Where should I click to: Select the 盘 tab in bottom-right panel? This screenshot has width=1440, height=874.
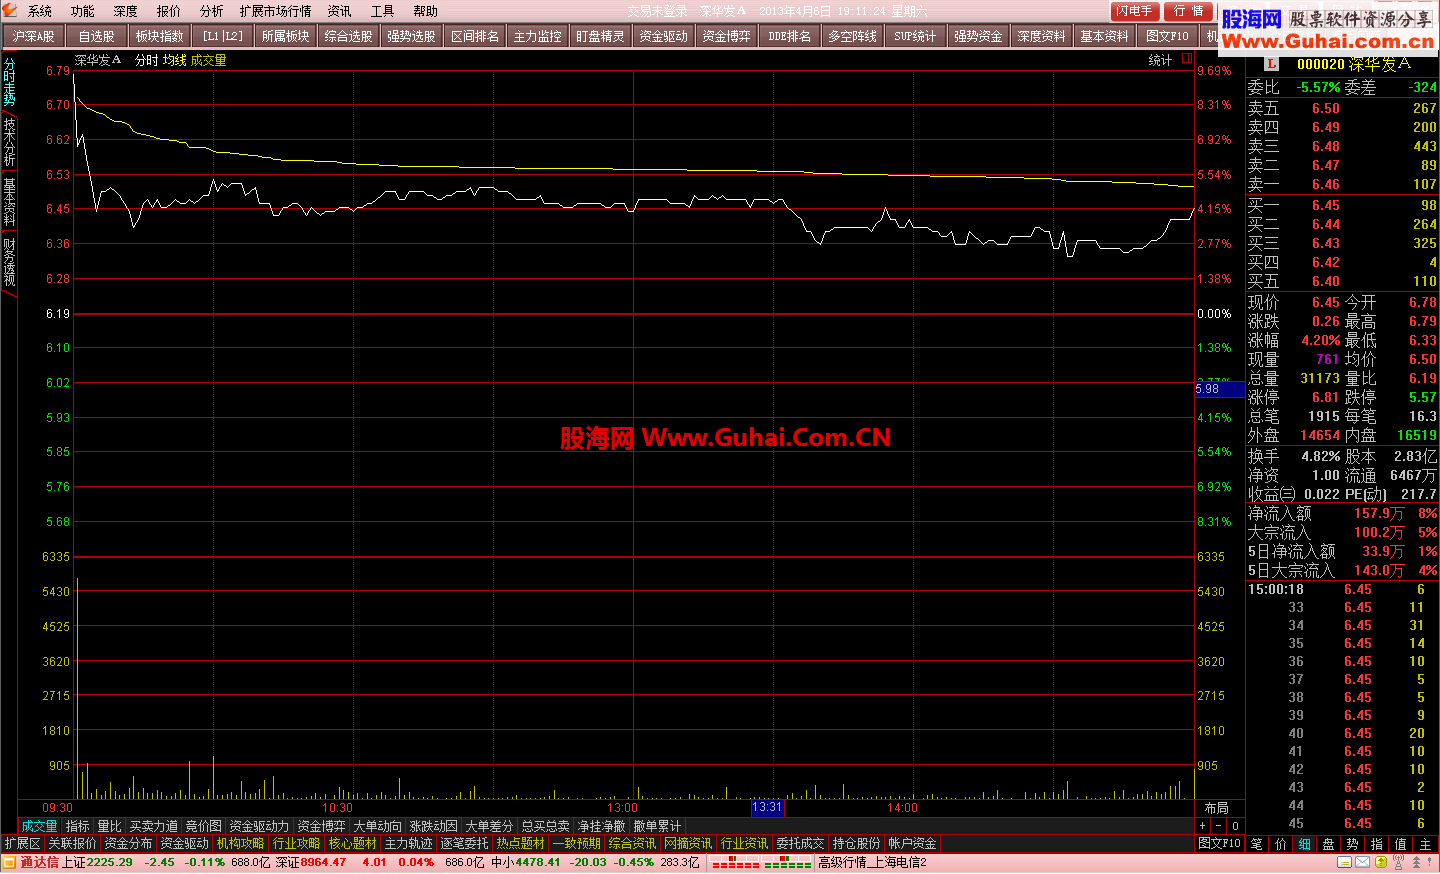(1329, 844)
